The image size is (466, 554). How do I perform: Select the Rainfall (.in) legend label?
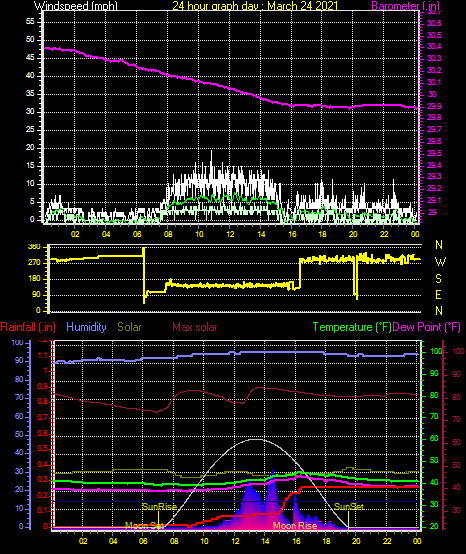pos(28,327)
